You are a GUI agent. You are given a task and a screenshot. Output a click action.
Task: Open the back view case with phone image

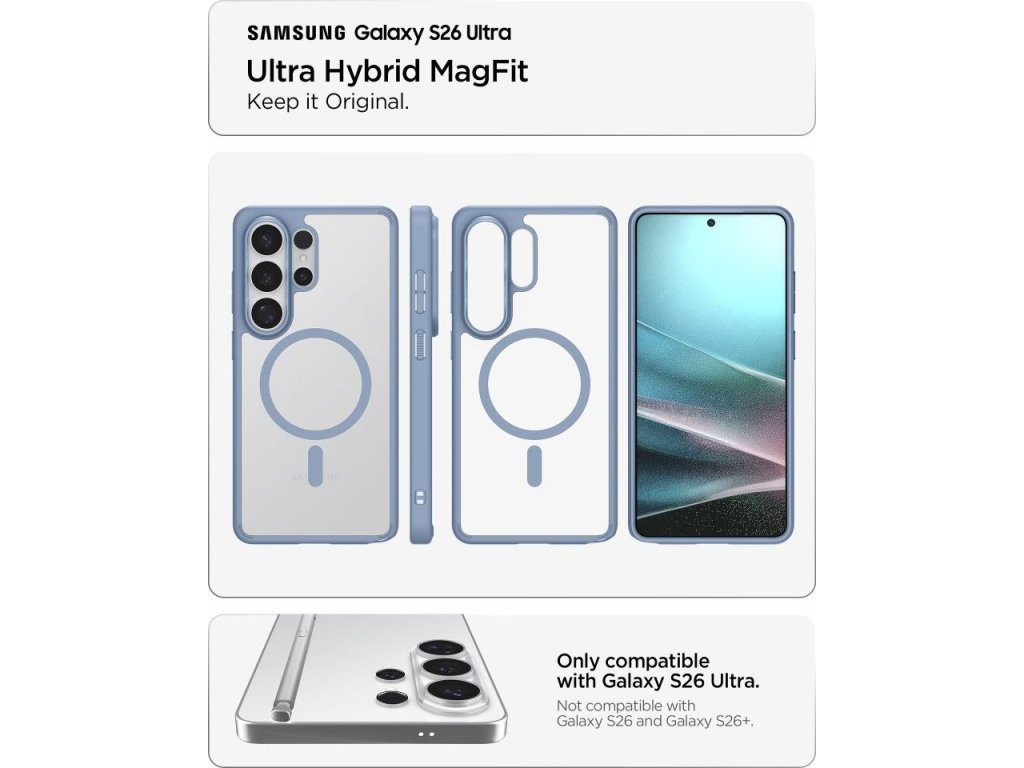click(x=315, y=376)
